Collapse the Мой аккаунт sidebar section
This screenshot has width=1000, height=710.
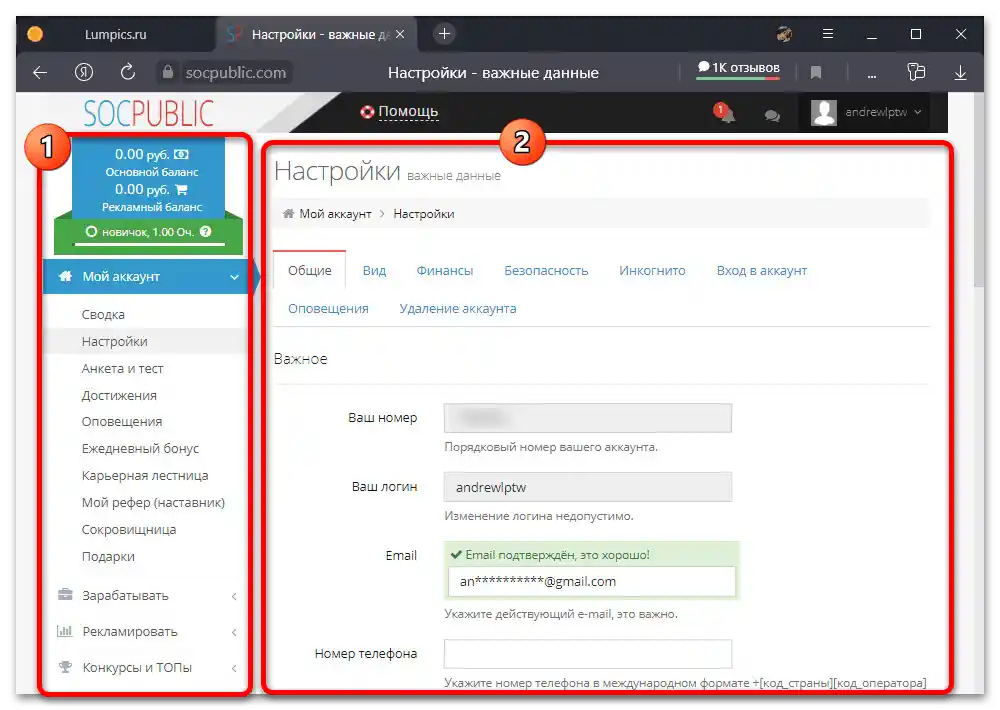pos(146,277)
